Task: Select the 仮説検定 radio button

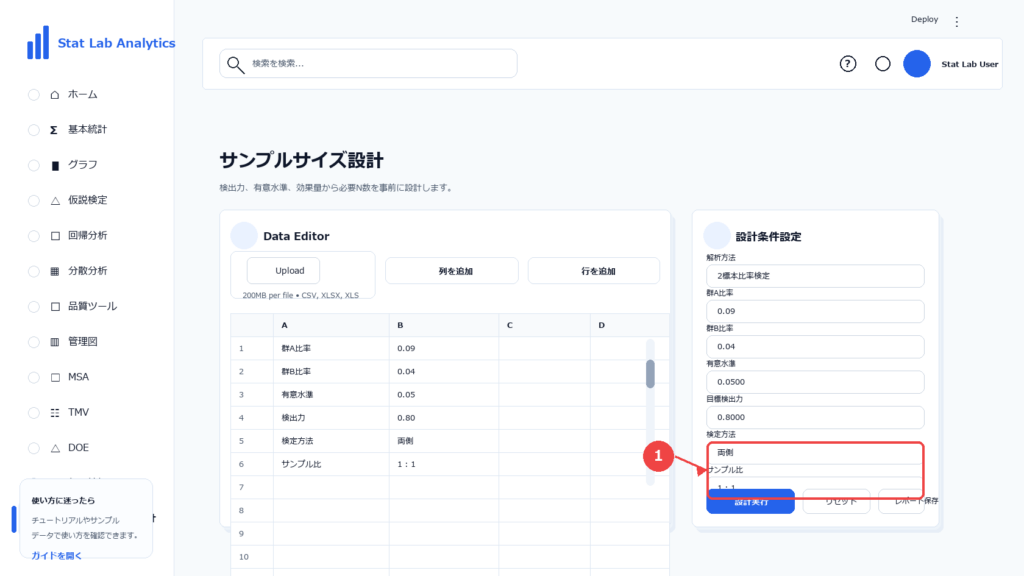Action: (x=34, y=200)
